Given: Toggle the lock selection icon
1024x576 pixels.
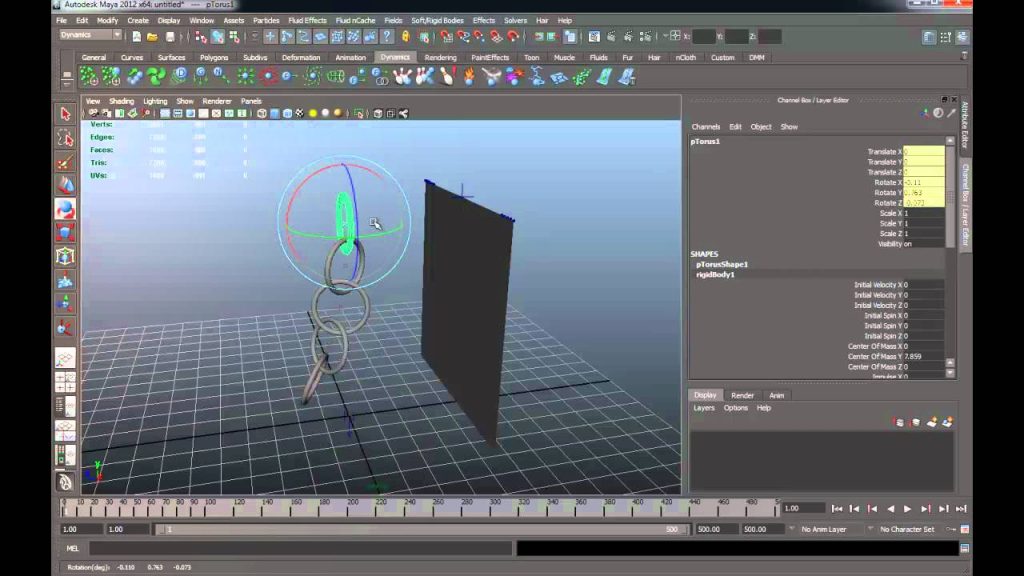Looking at the screenshot, I should [x=406, y=37].
